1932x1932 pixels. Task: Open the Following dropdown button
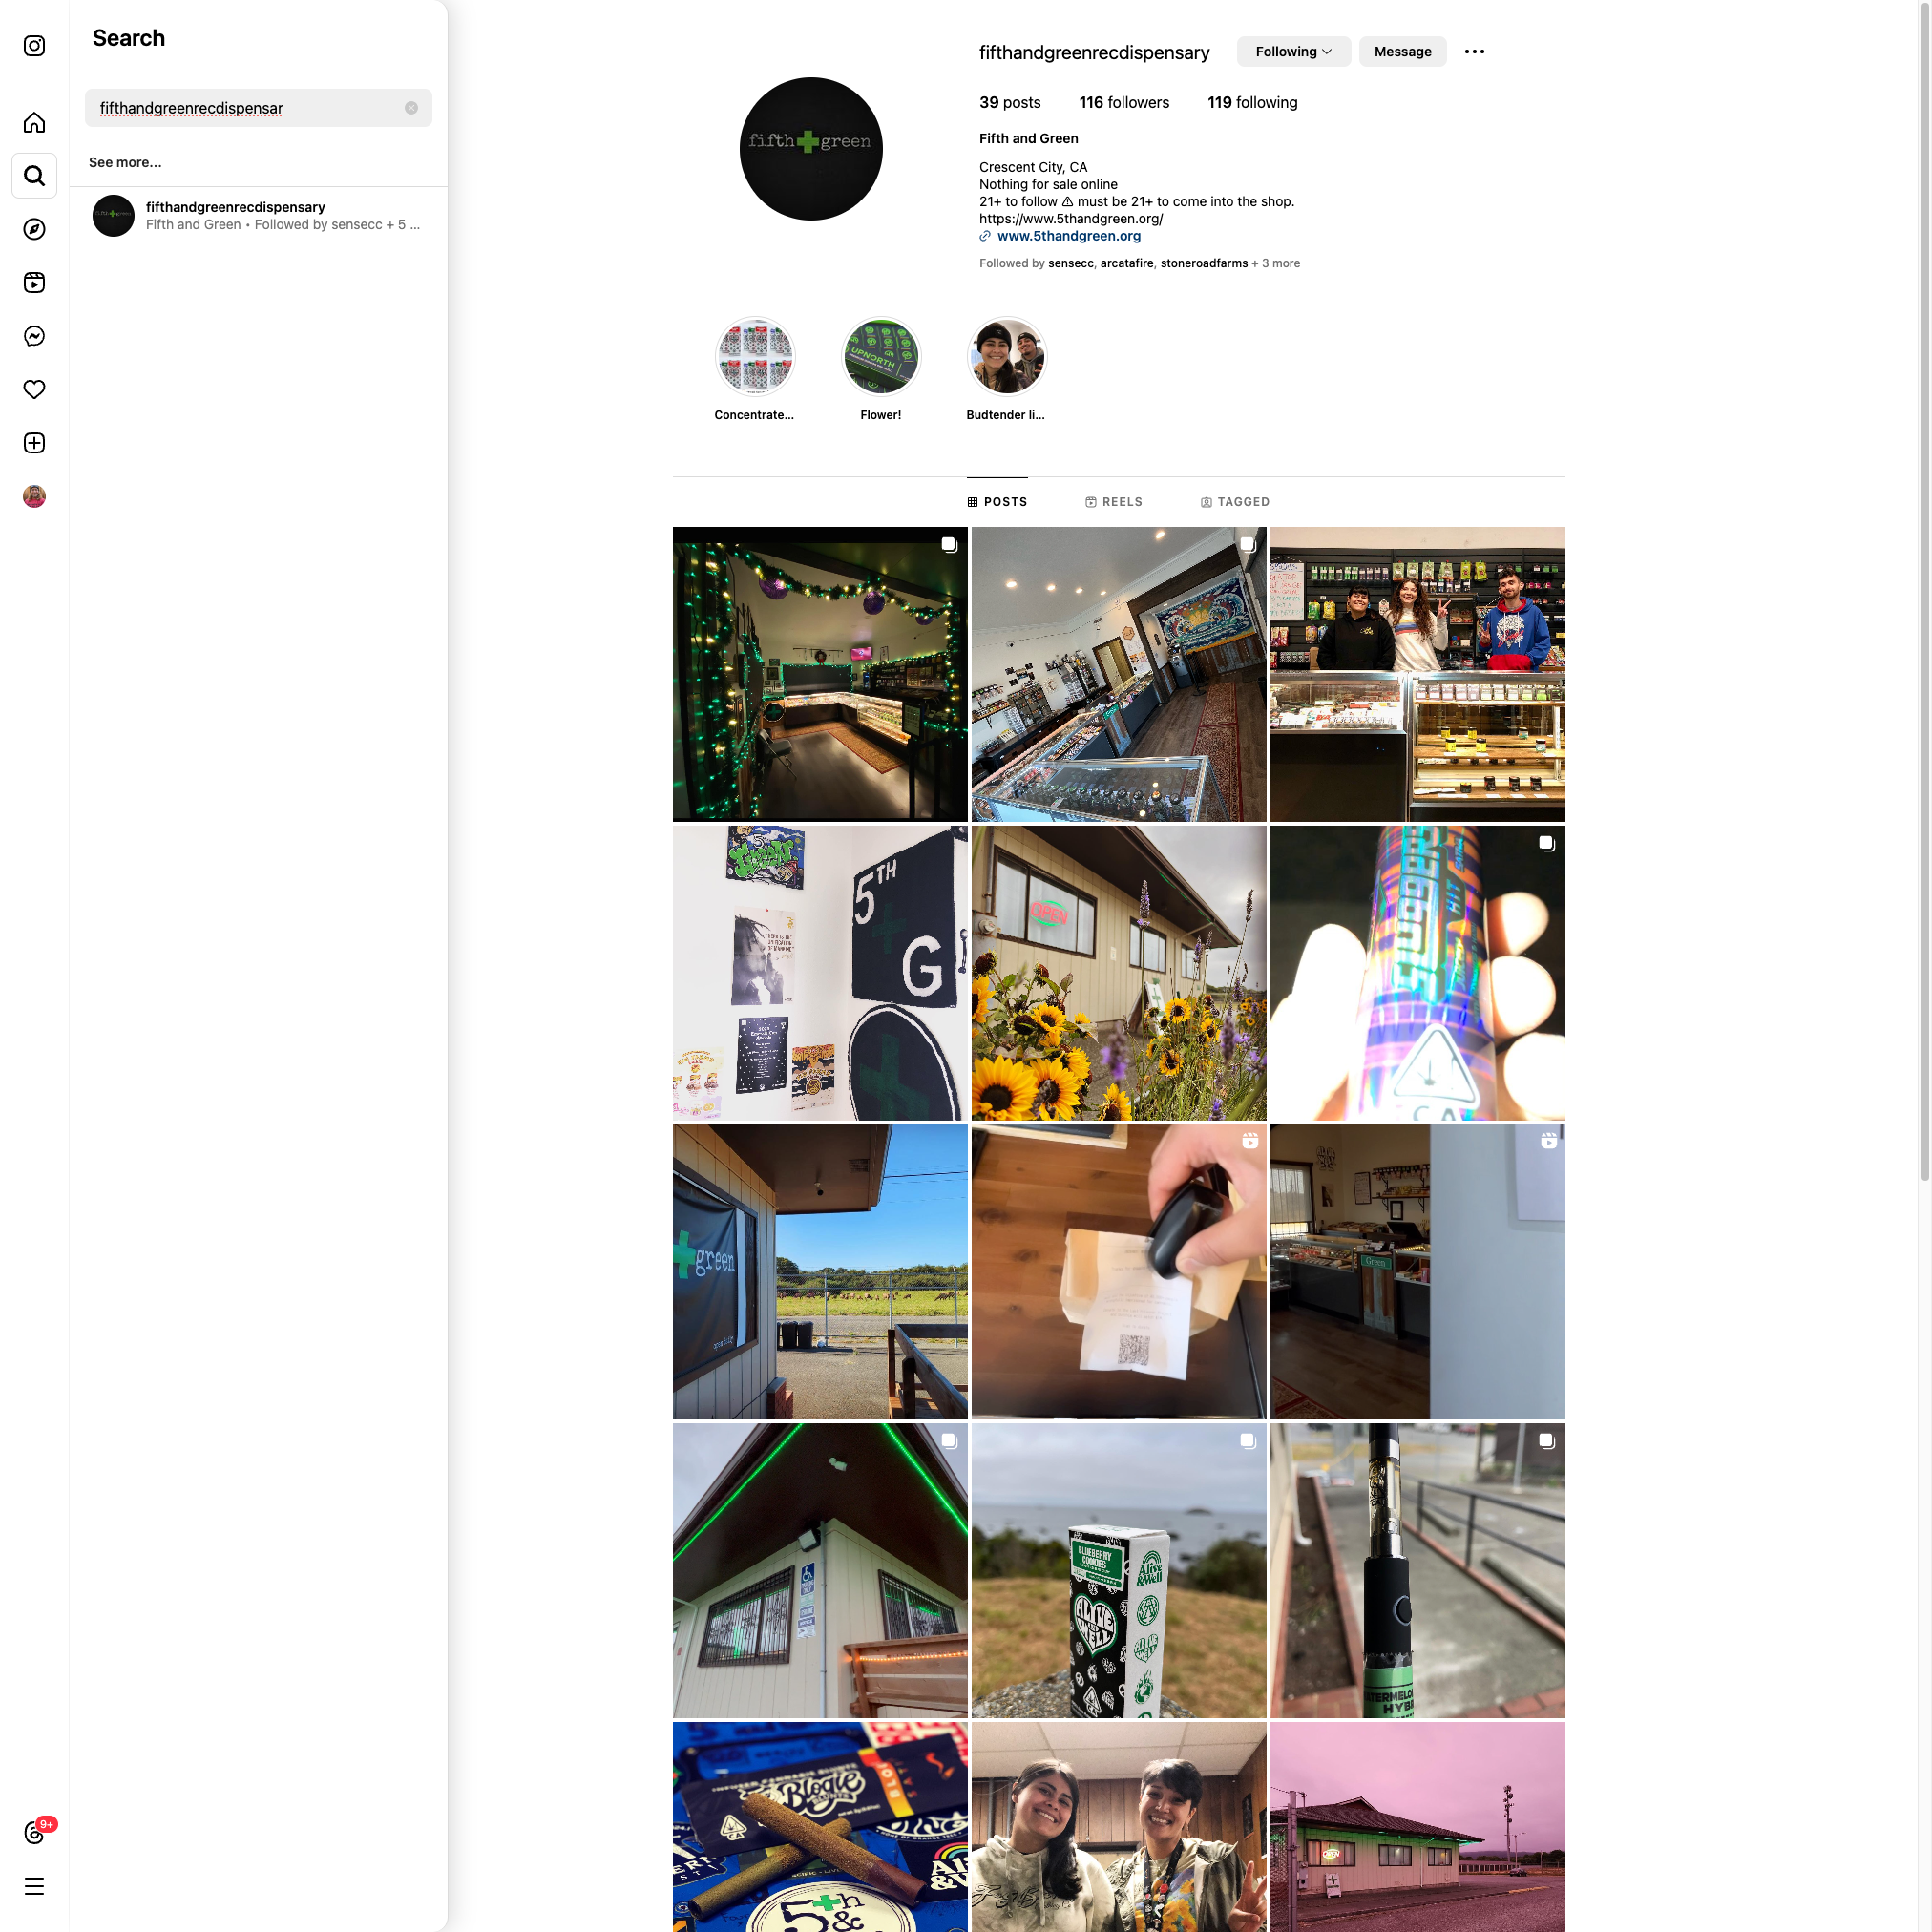pyautogui.click(x=1293, y=52)
